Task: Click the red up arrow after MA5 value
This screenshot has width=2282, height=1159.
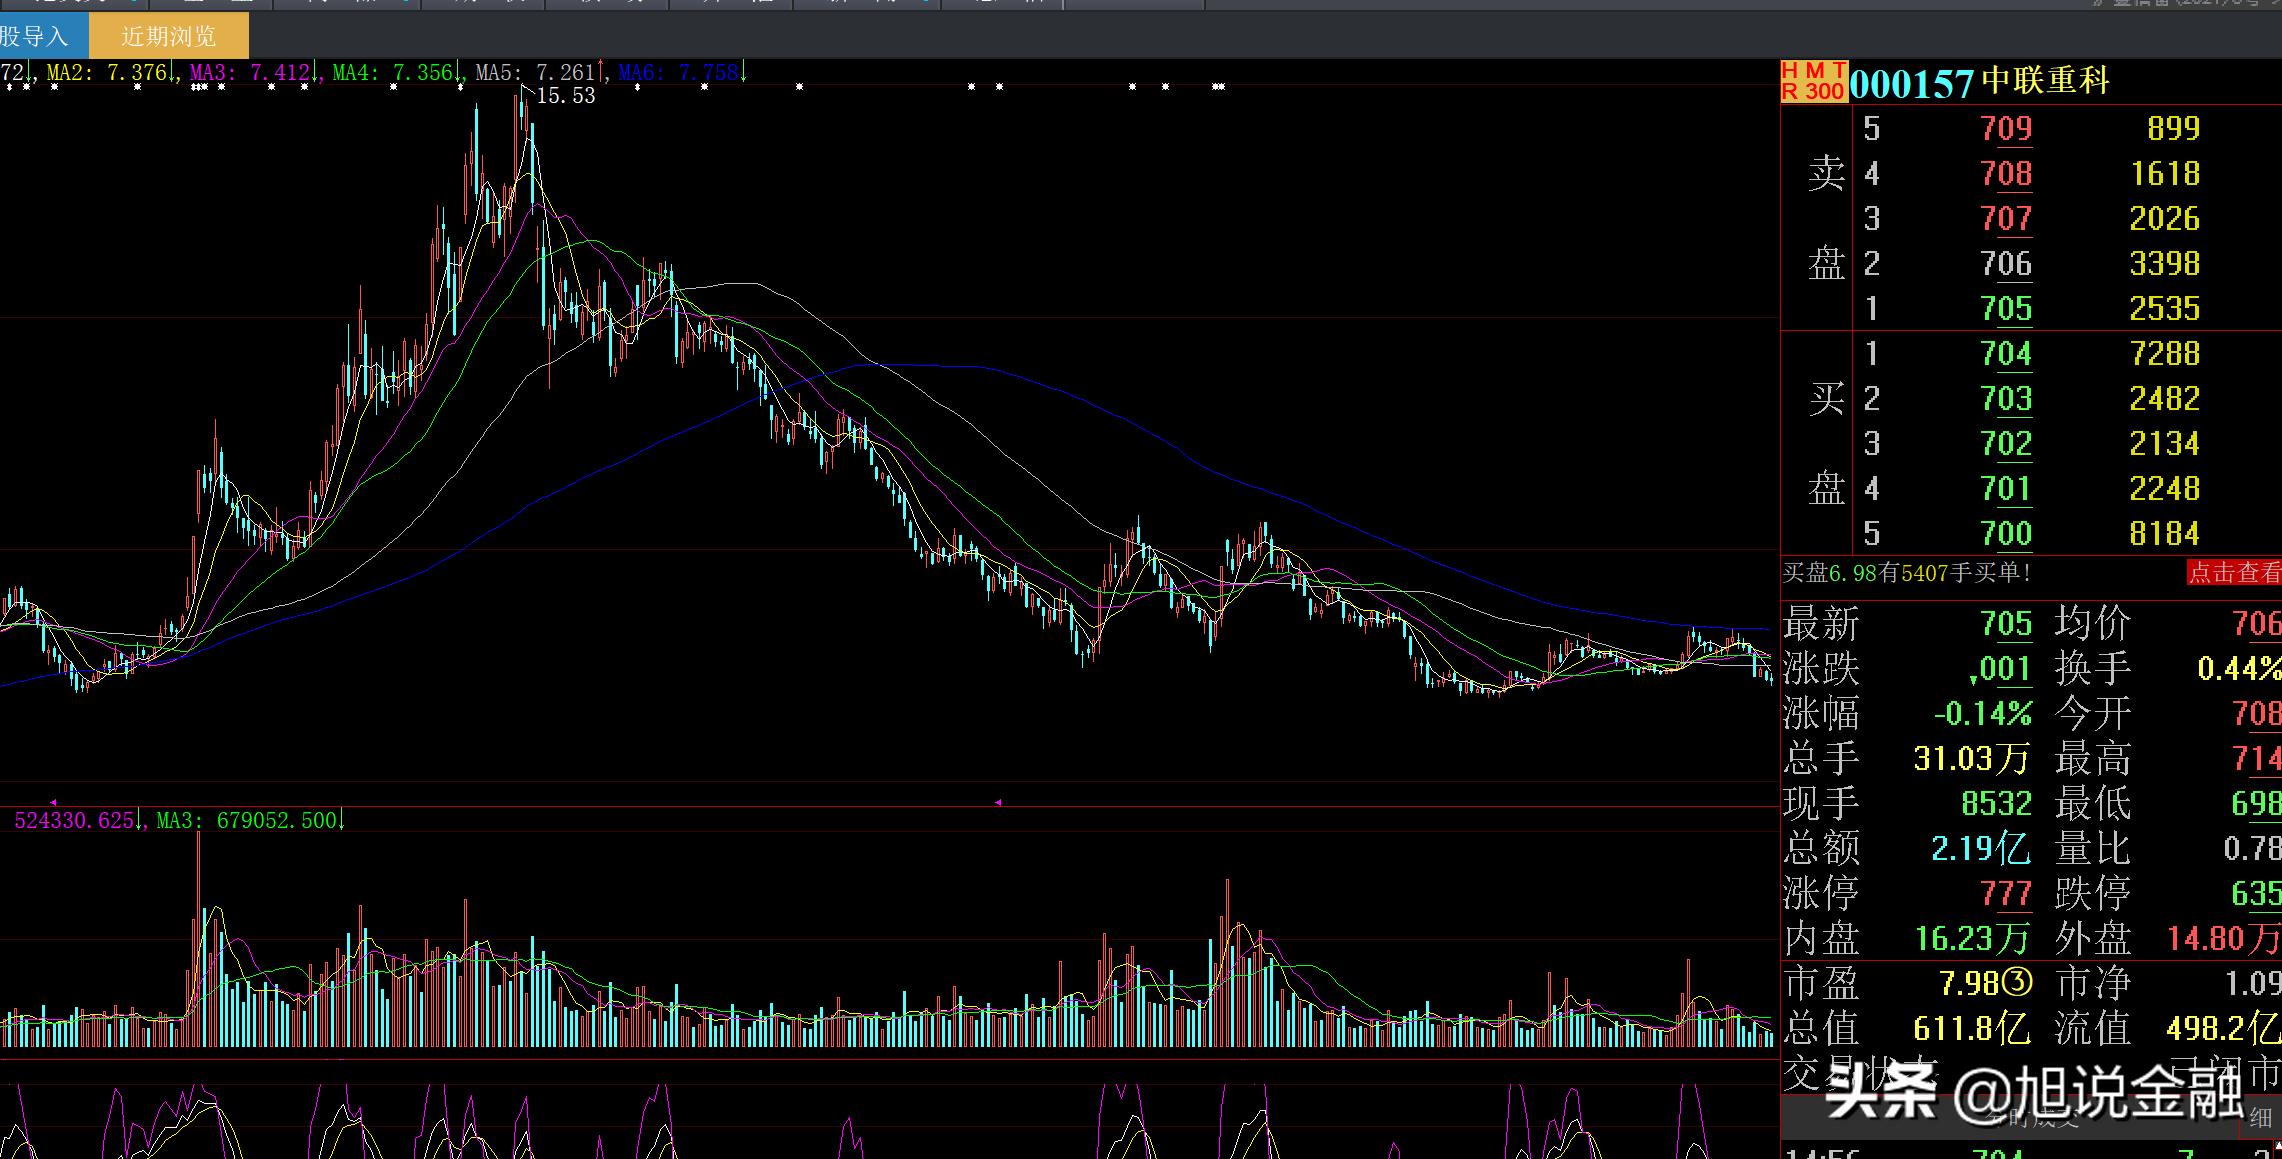Action: 601,72
